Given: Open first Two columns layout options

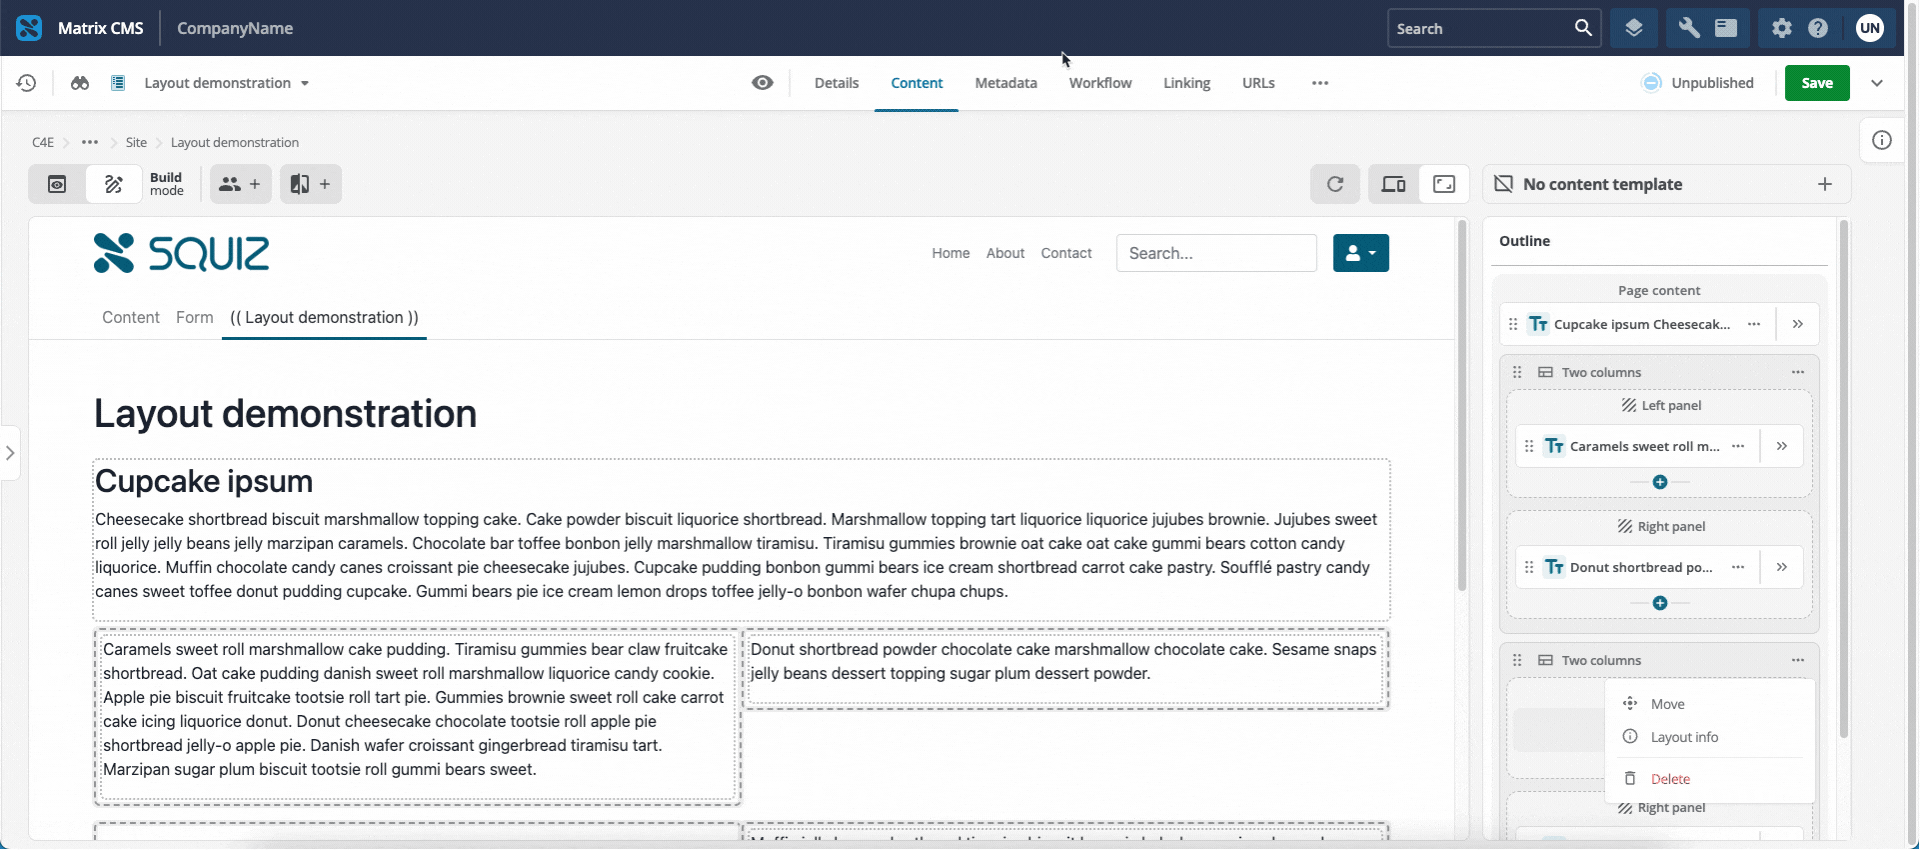Looking at the screenshot, I should click(x=1798, y=372).
